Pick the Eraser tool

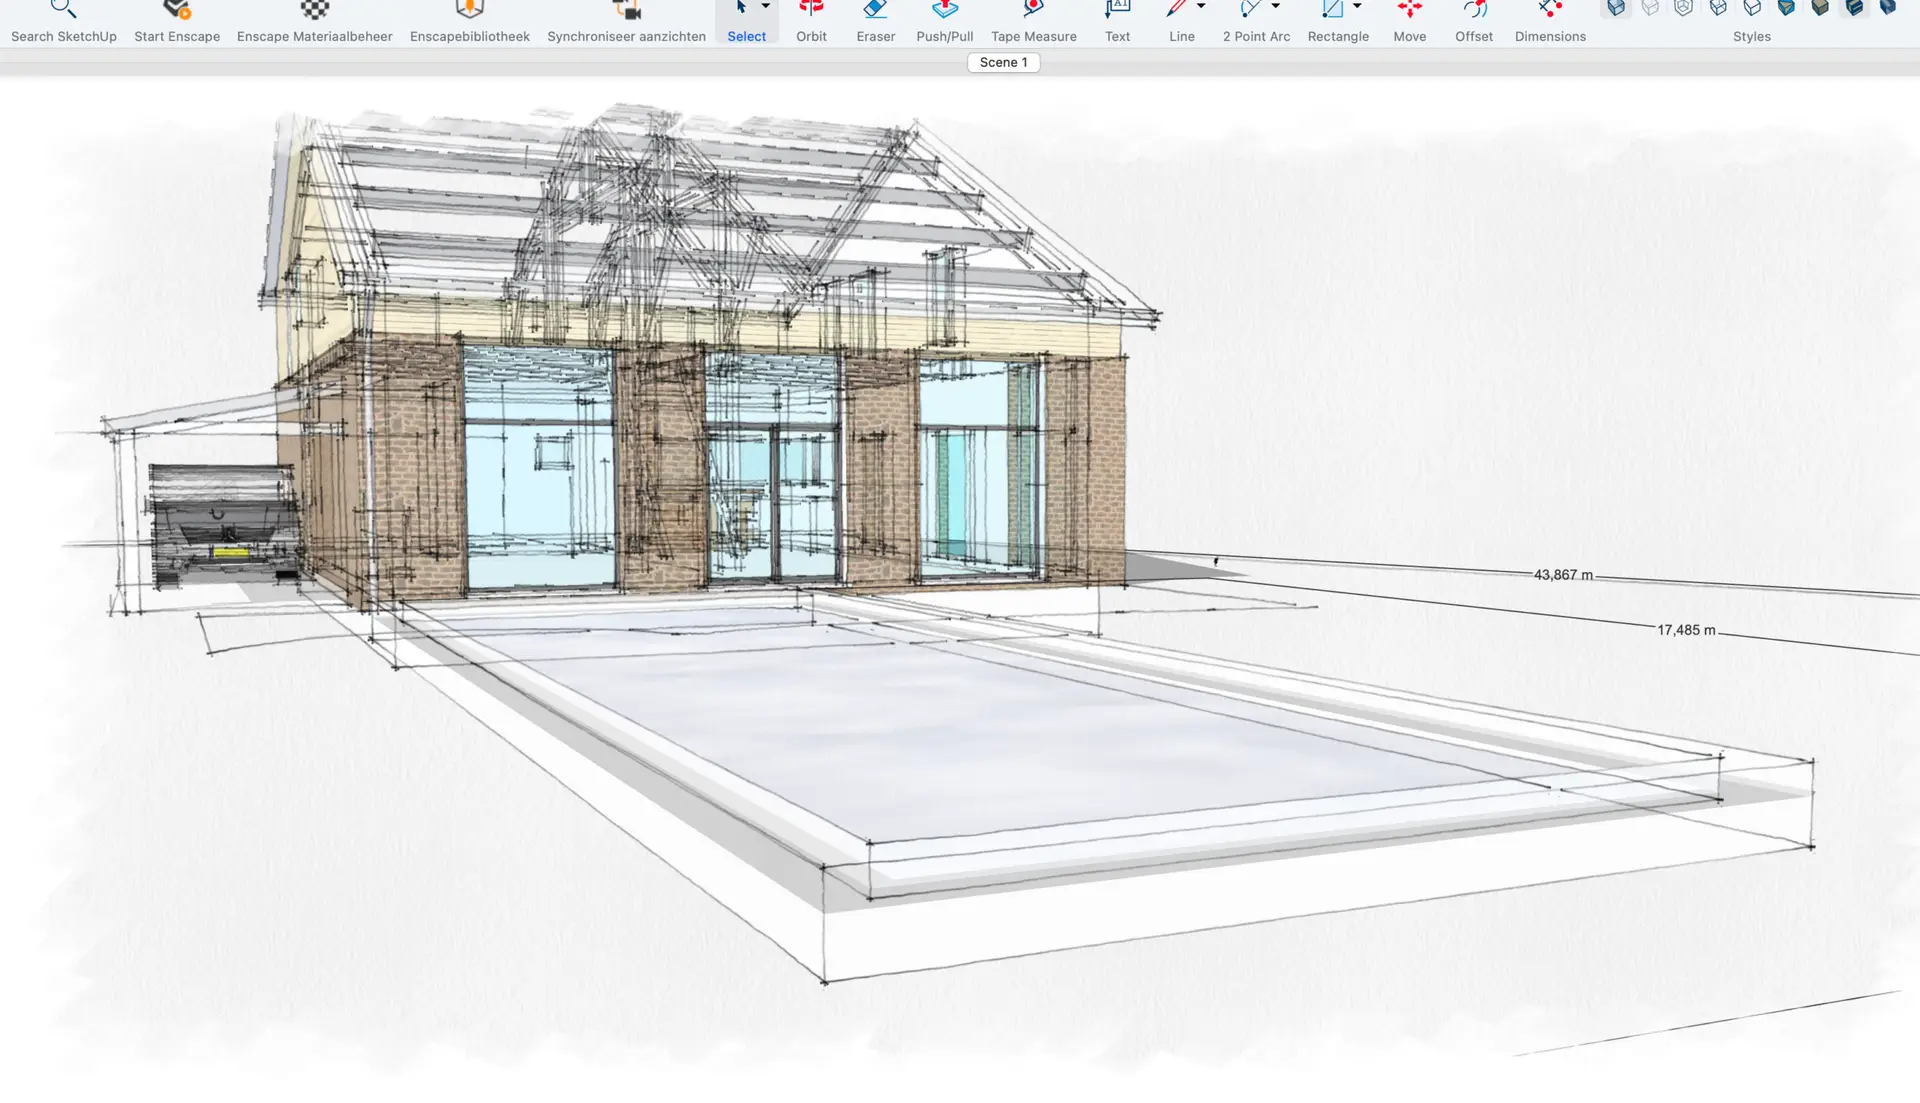pyautogui.click(x=875, y=12)
